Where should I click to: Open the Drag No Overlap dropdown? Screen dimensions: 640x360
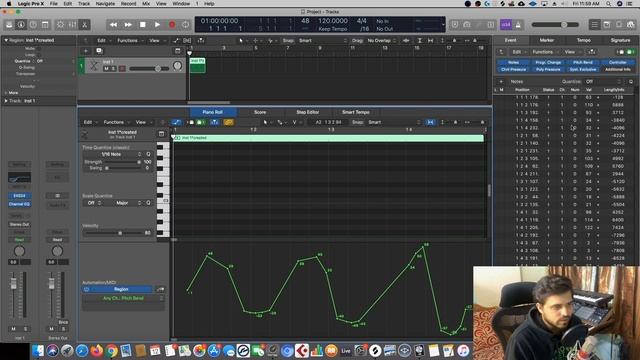[x=381, y=40]
